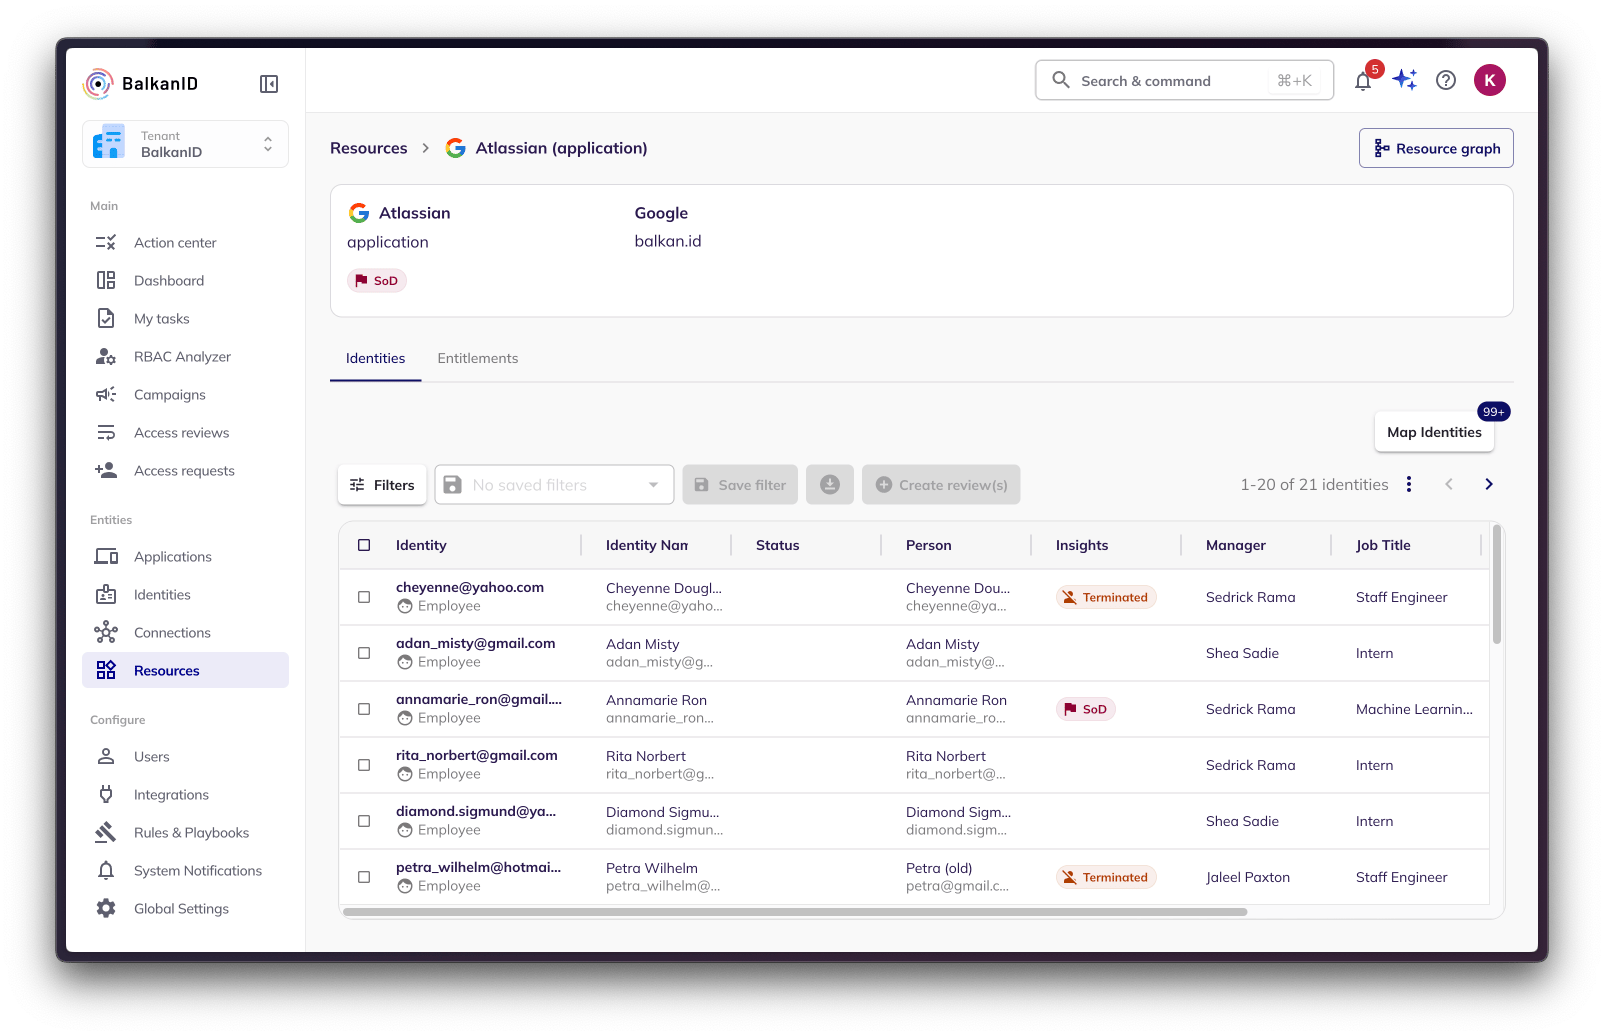Screen dimensions: 1604x1036
Task: Toggle the select-all header checkbox
Action: click(364, 545)
